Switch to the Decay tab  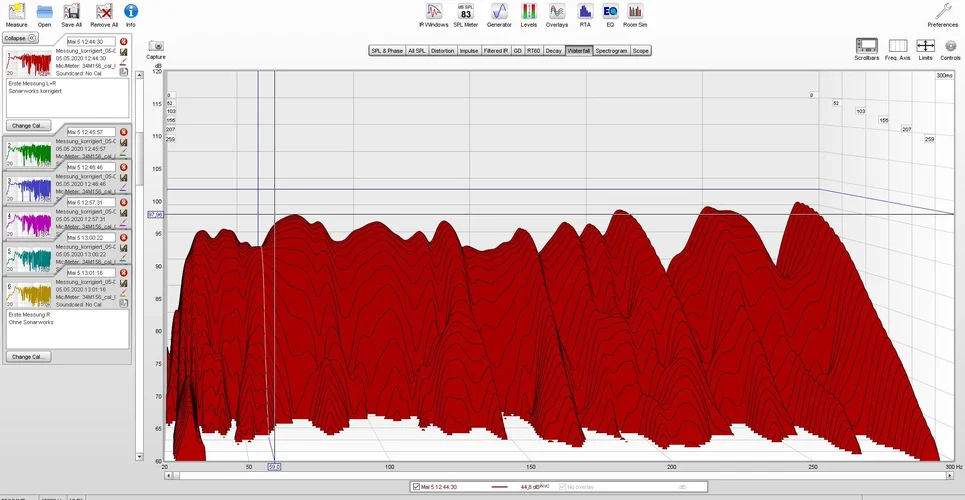pyautogui.click(x=554, y=50)
